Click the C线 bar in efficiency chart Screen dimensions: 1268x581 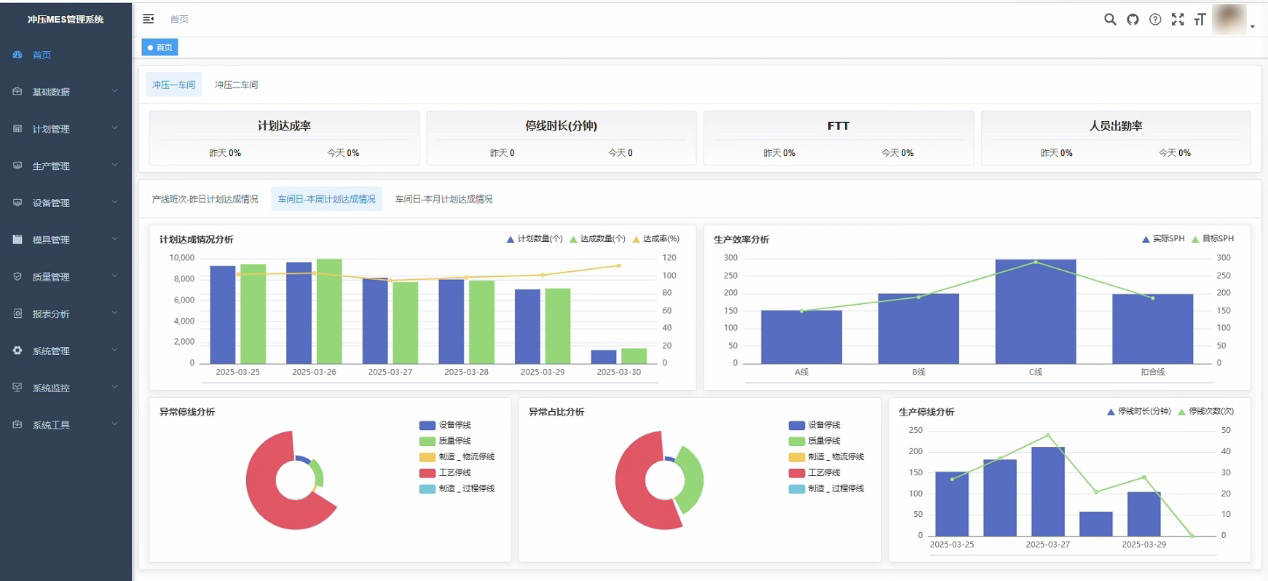click(x=1035, y=311)
